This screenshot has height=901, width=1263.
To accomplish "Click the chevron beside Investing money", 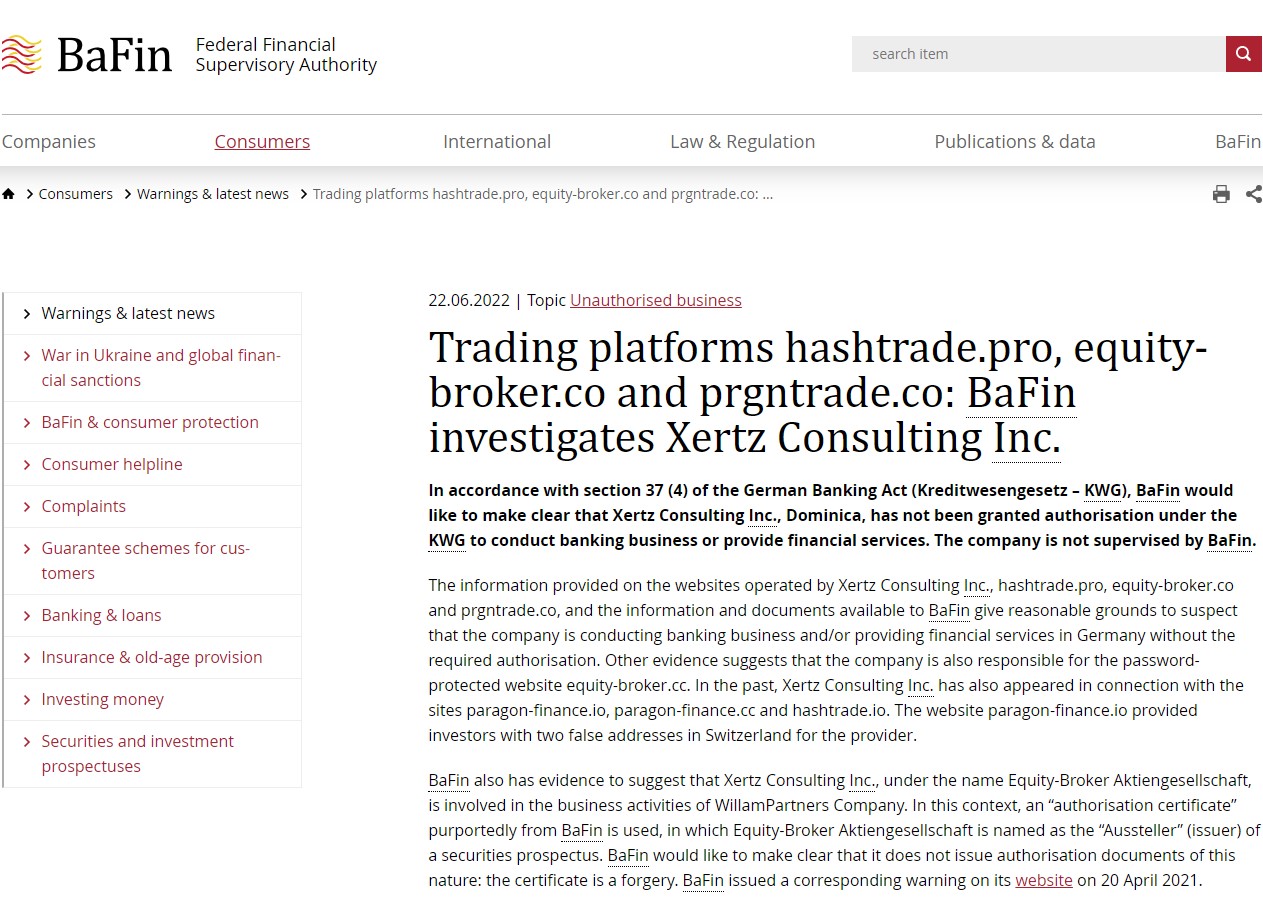I will [27, 700].
